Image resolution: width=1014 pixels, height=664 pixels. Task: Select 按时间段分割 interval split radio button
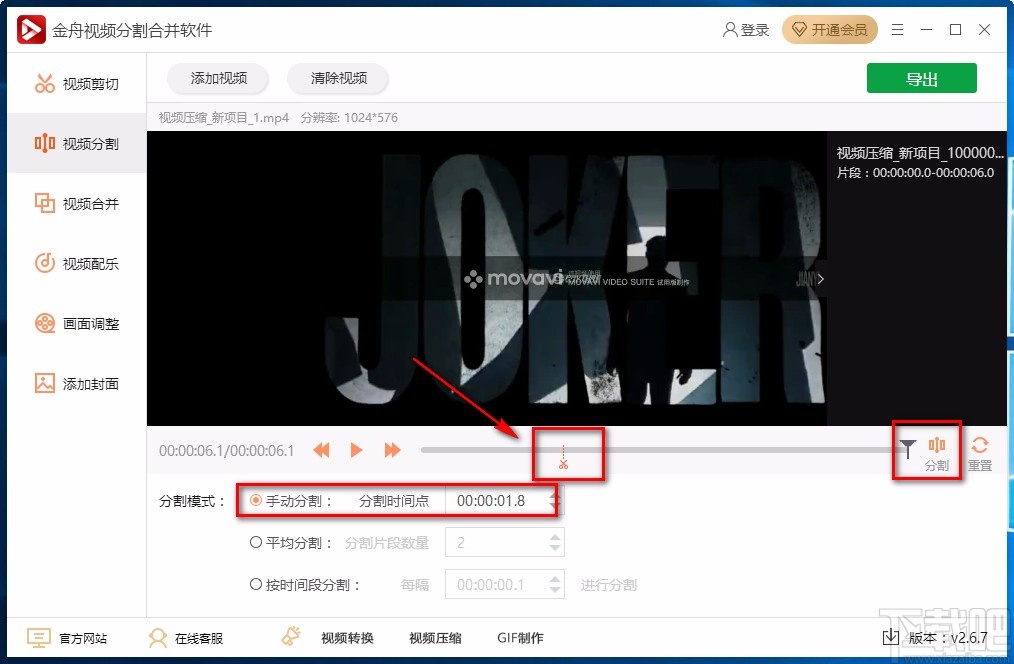coord(256,584)
